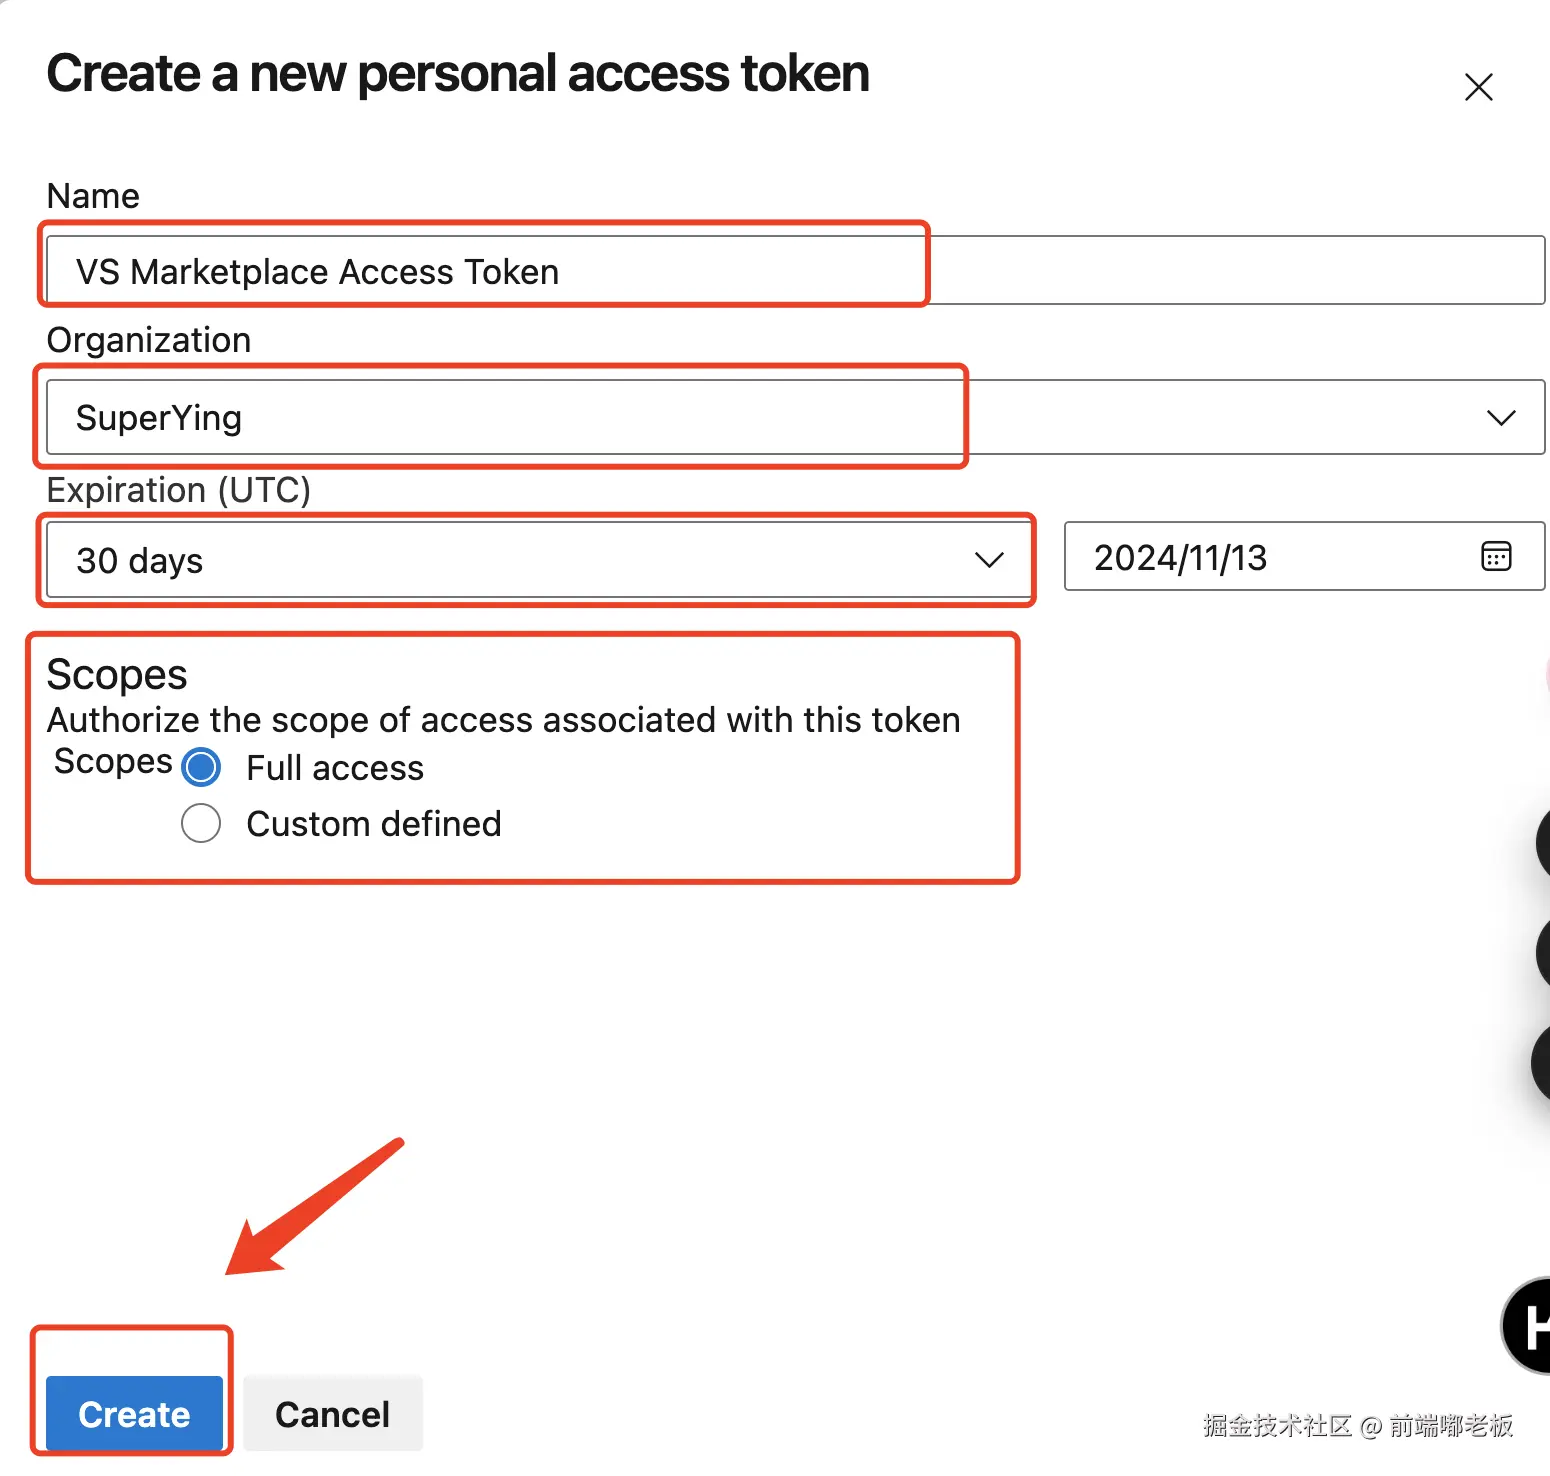
Task: Click the "Expiration (UTC)" field label
Action: click(x=179, y=490)
